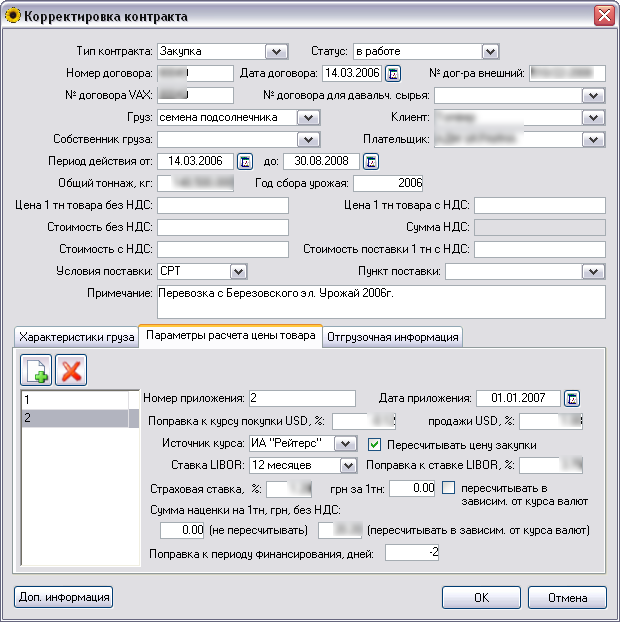Click наценка field marked (не пересчитывать)
Screen dimensions: 620x622
[182, 530]
